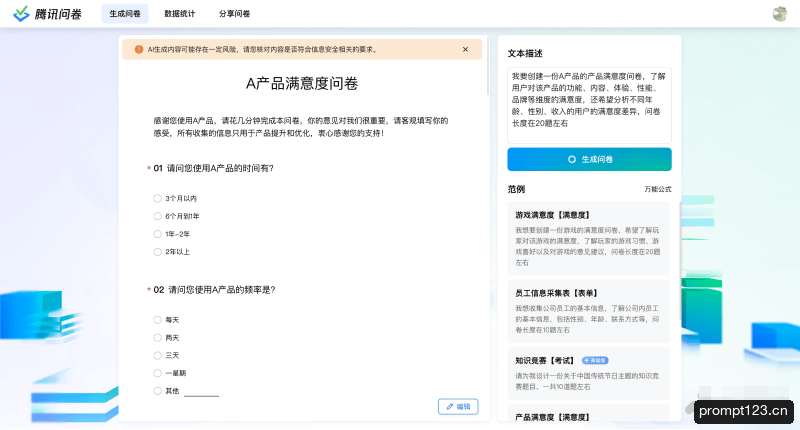
Task: Go to the 分享问卷 tab
Action: [x=235, y=14]
